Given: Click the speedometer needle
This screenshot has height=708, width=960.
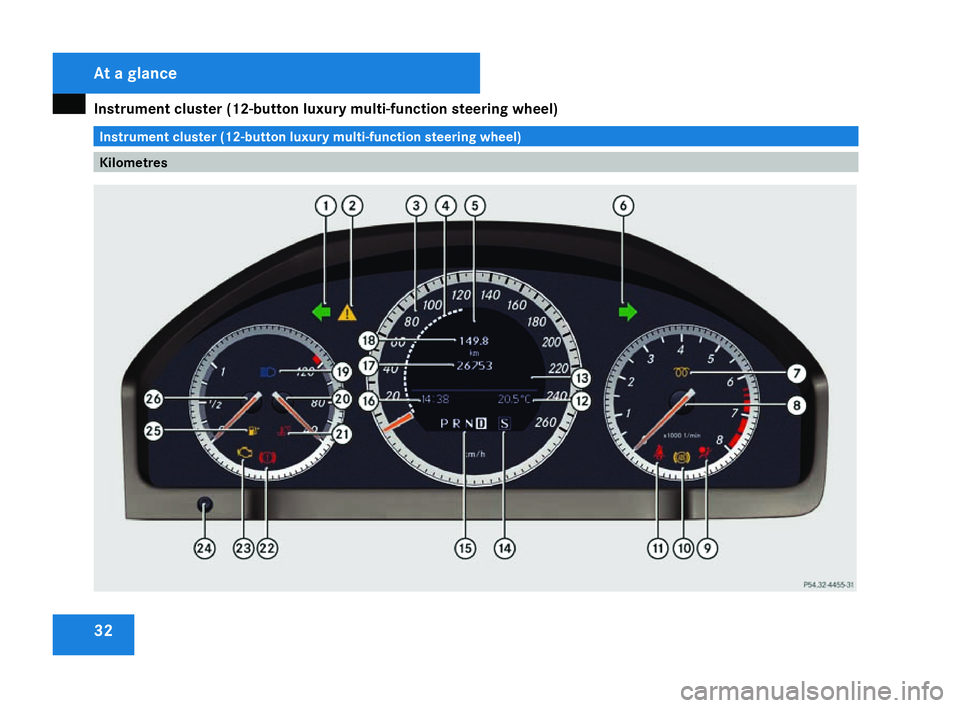Looking at the screenshot, I should pyautogui.click(x=397, y=422).
